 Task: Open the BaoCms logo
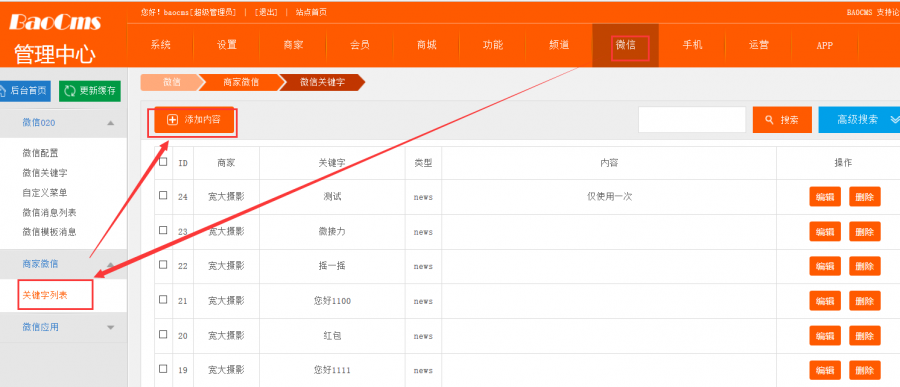(55, 22)
